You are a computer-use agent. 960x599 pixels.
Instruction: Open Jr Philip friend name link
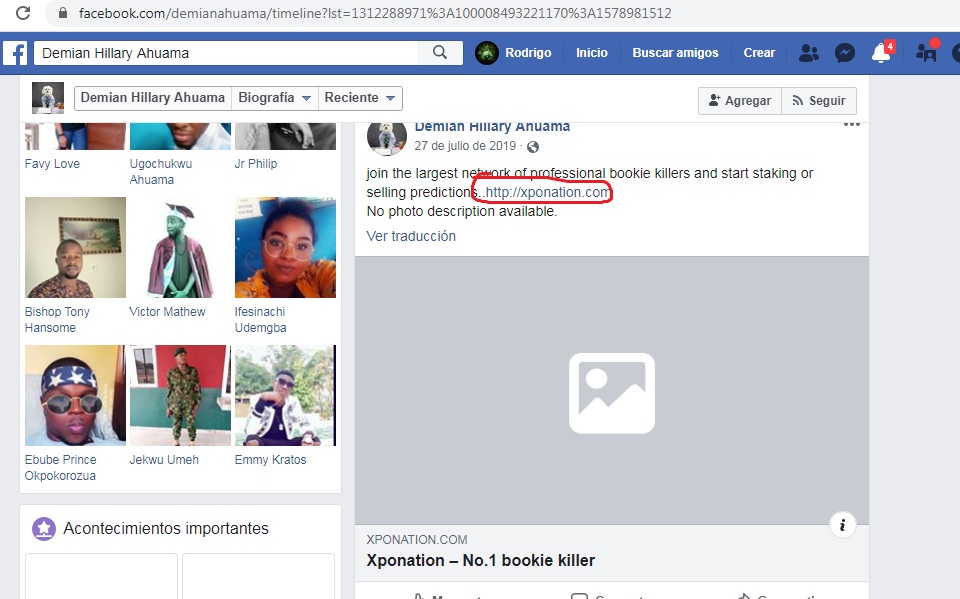(256, 164)
